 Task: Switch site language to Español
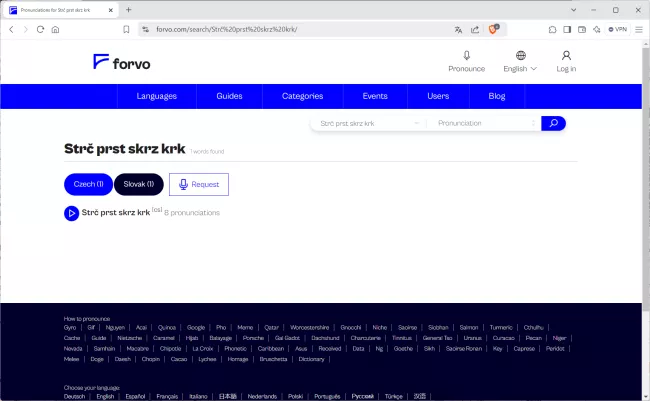pos(135,396)
